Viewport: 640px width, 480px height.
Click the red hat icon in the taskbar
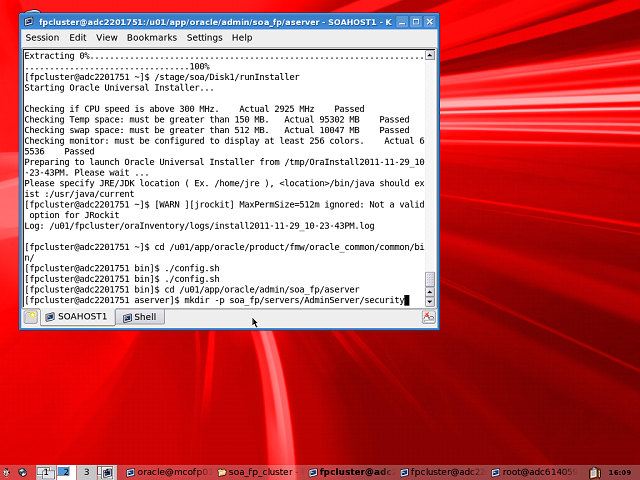point(8,471)
